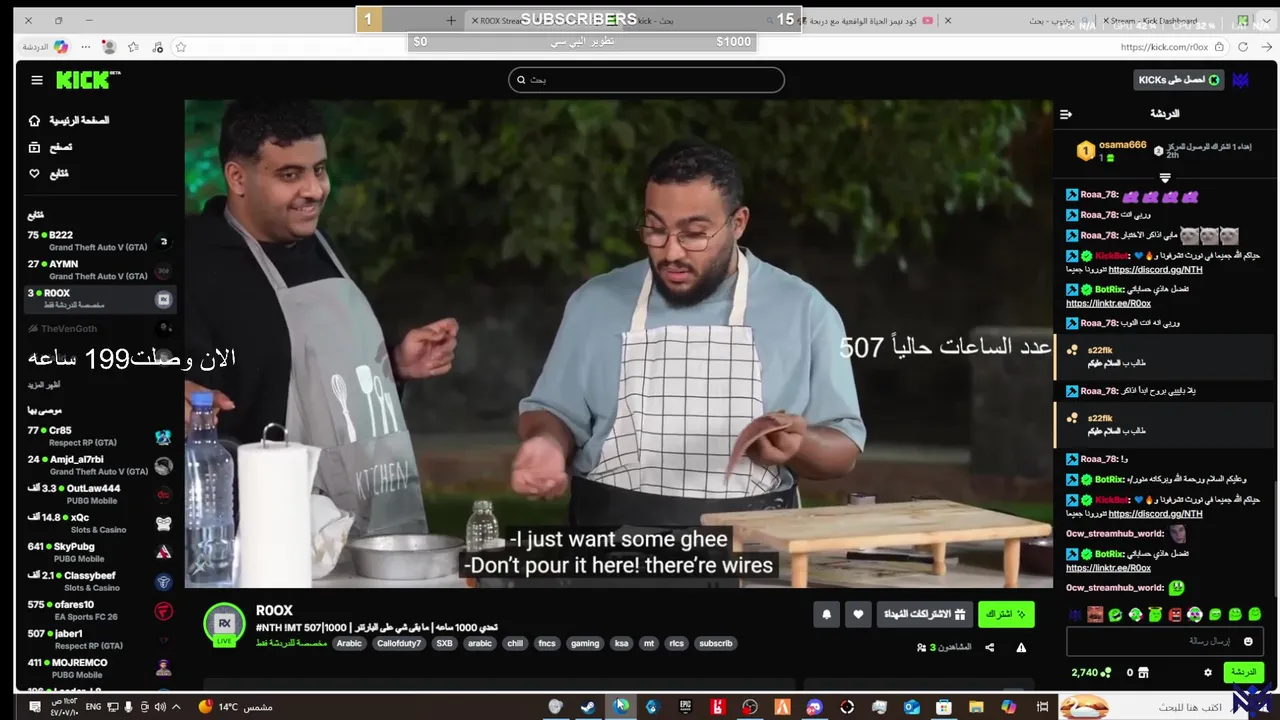Open the ofares10 EA Sports channel

[99, 610]
